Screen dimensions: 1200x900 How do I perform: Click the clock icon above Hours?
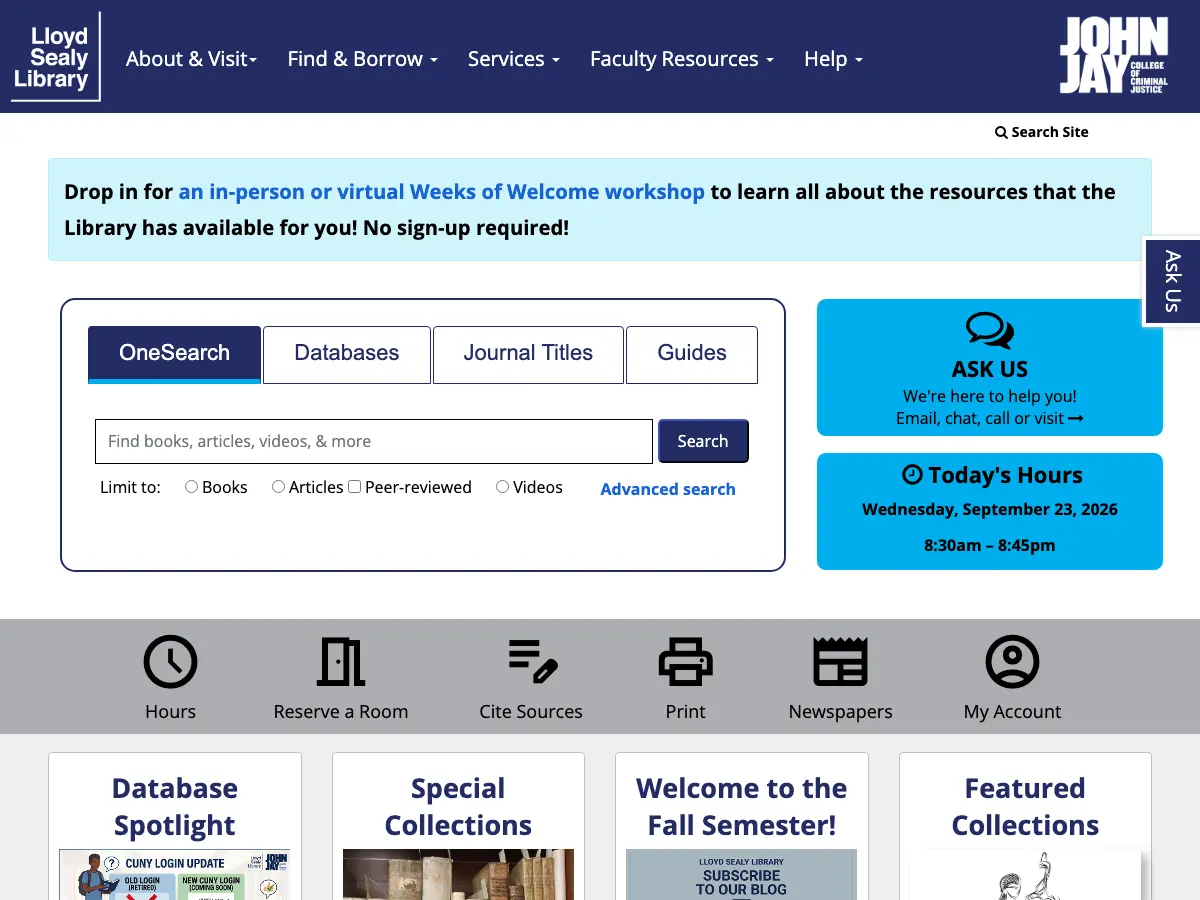coord(170,662)
